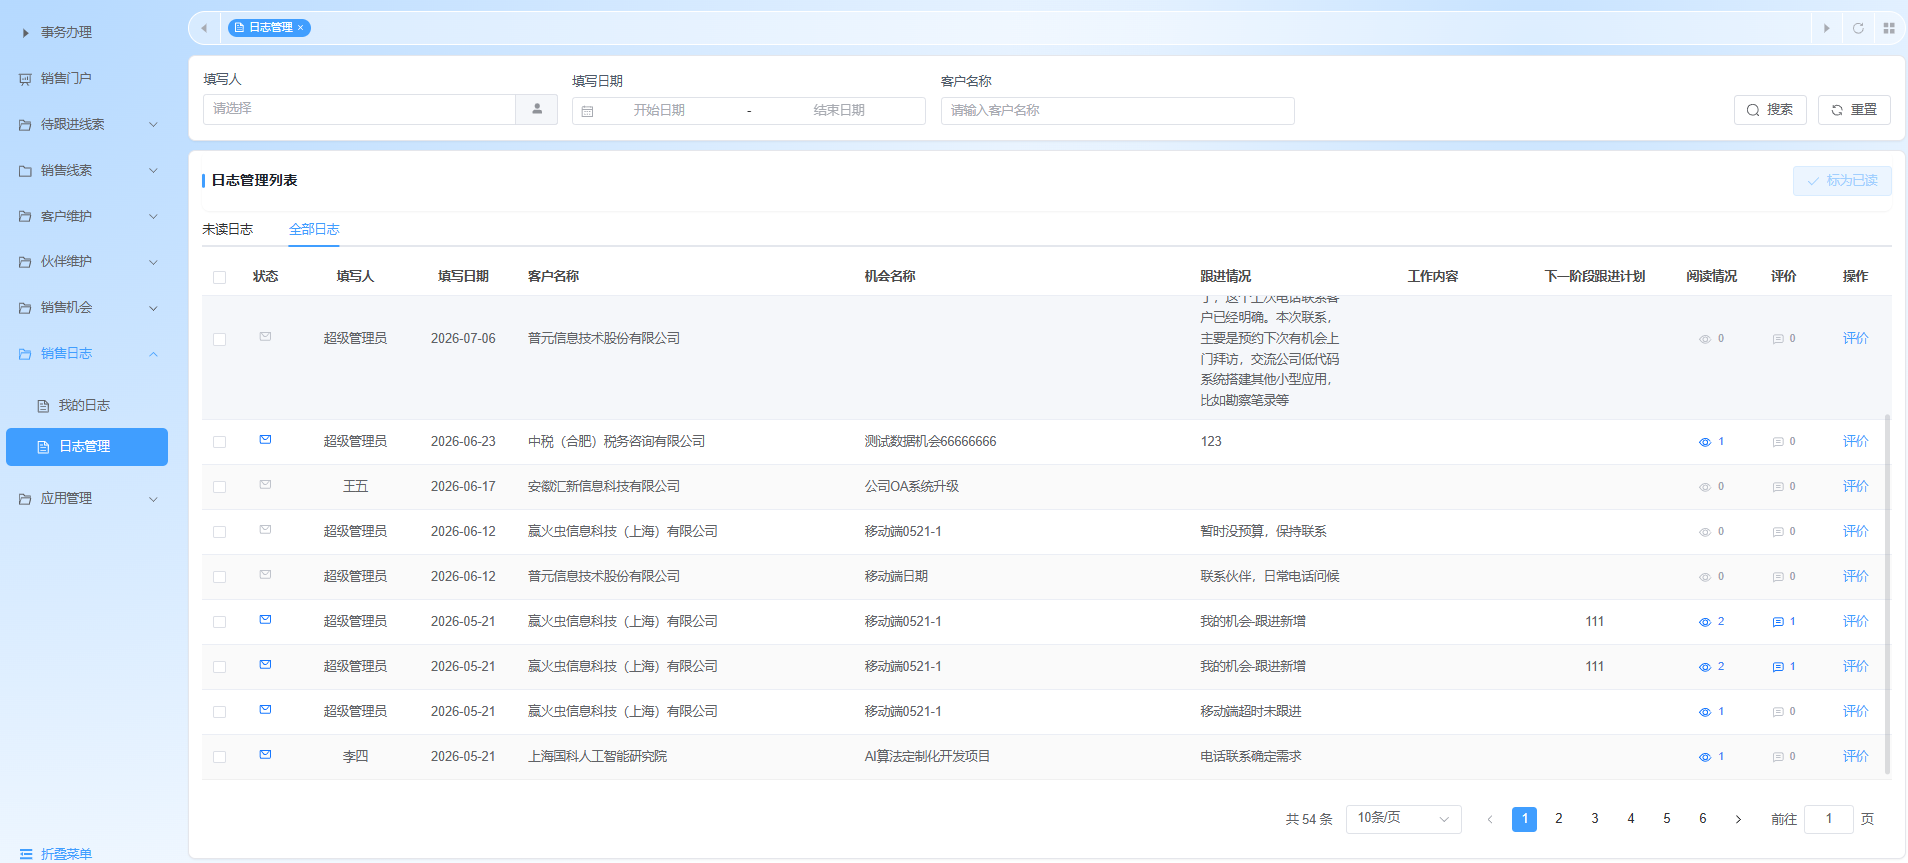Click the 标为已读 button

1842,181
